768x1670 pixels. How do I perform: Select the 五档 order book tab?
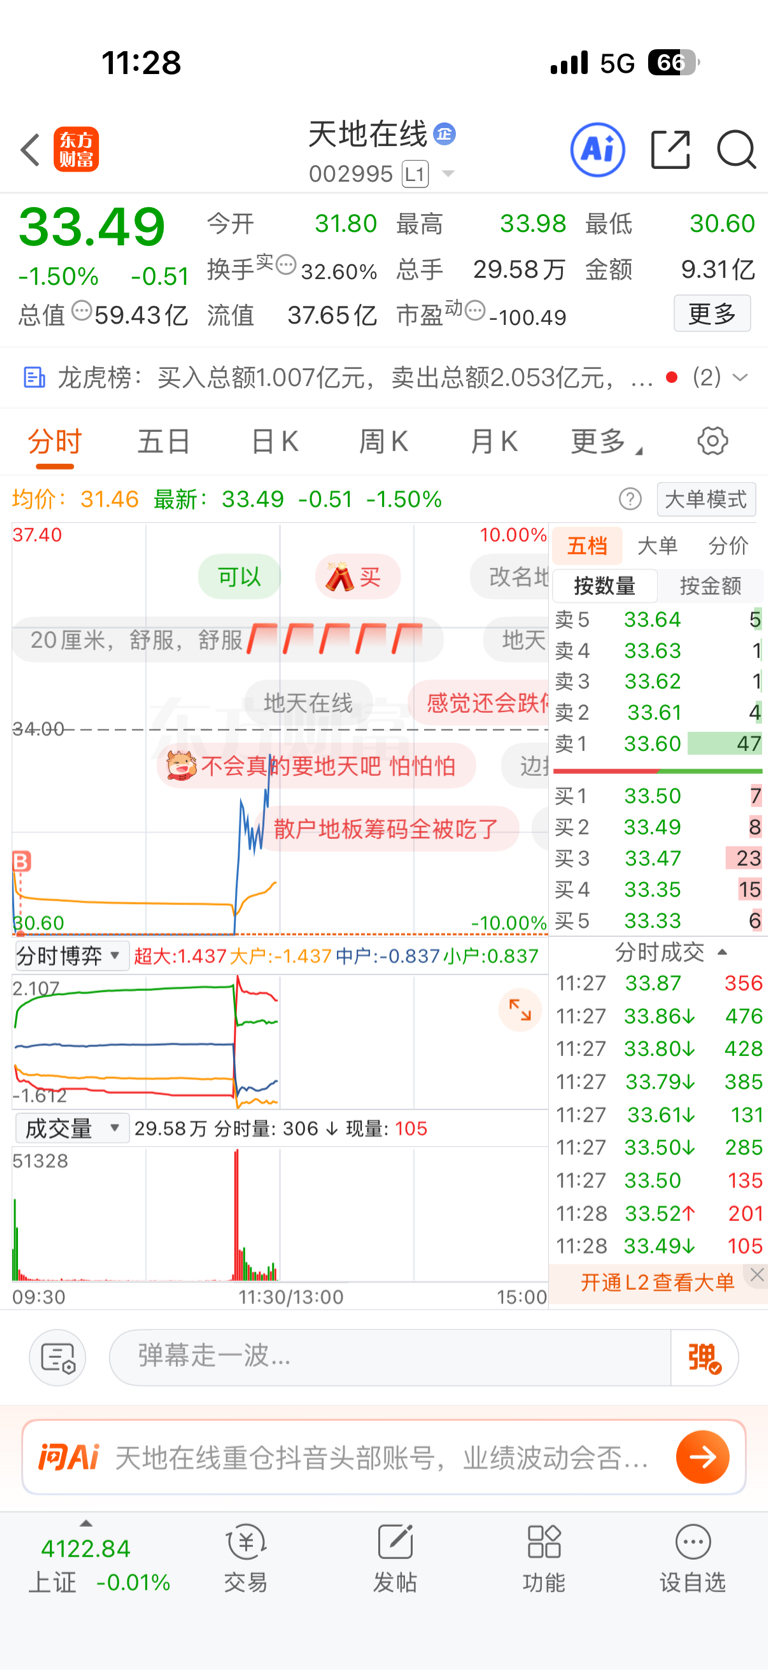(x=587, y=546)
